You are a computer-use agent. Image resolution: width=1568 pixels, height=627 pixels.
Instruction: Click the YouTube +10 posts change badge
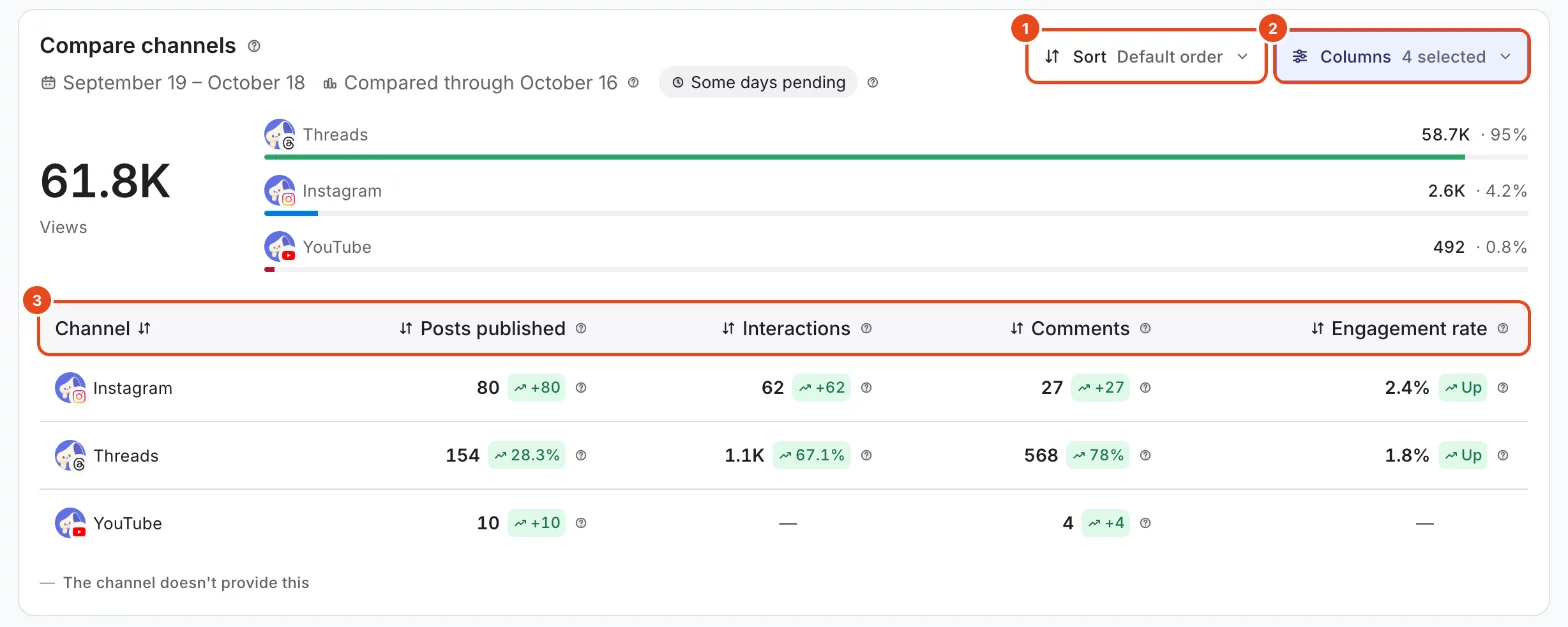536,523
